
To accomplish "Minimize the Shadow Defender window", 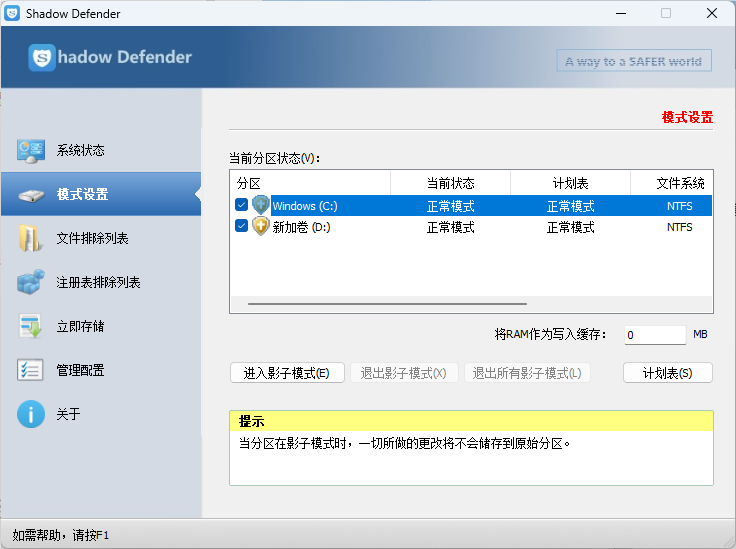I will [621, 13].
